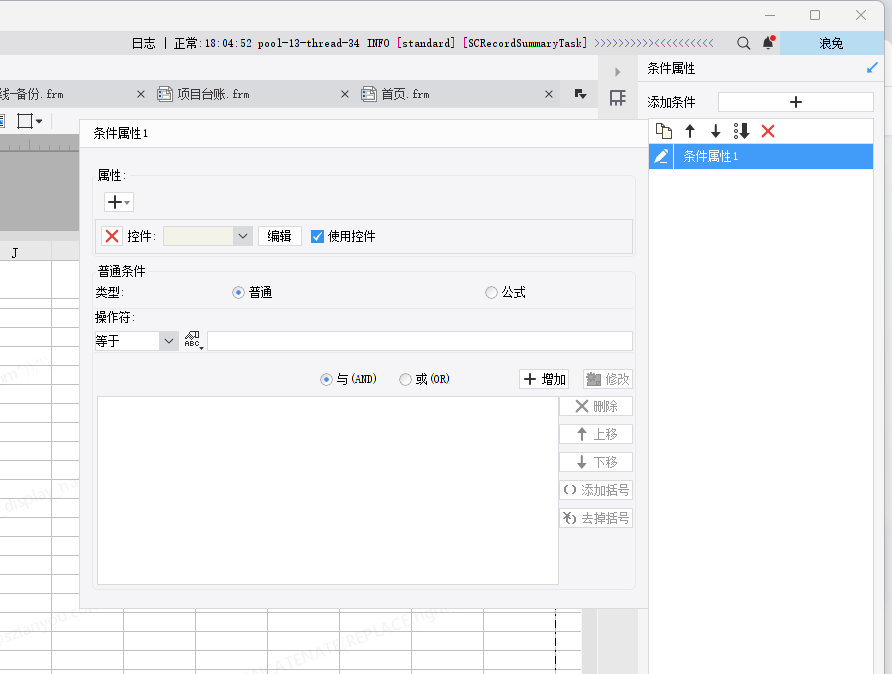The image size is (892, 674).
Task: Click edit pencil for 条件属性1
Action: click(x=661, y=156)
